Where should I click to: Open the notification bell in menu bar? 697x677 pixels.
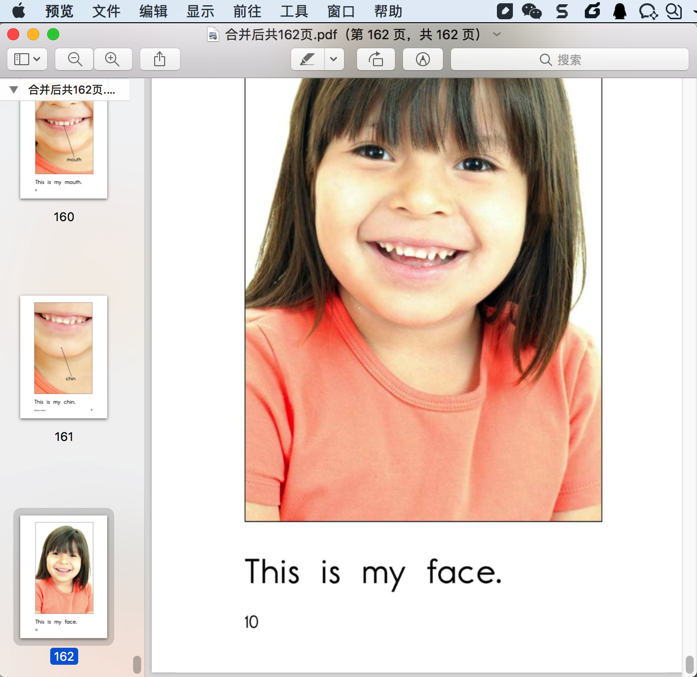pos(620,12)
